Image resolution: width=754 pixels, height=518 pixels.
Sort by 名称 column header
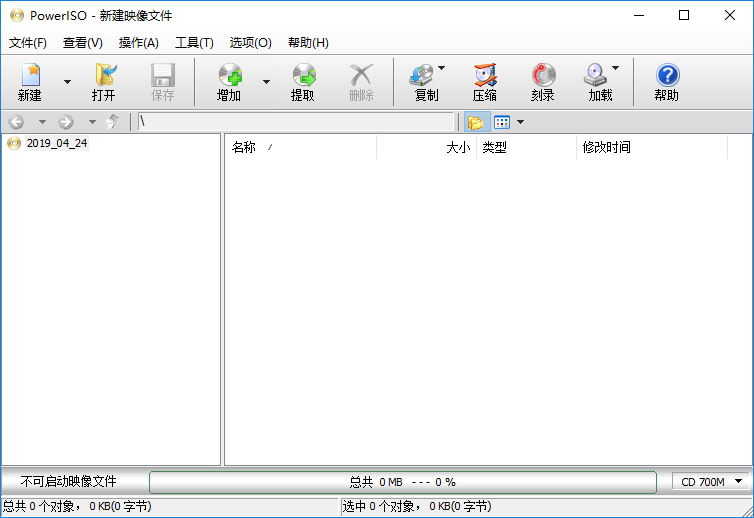[x=244, y=148]
